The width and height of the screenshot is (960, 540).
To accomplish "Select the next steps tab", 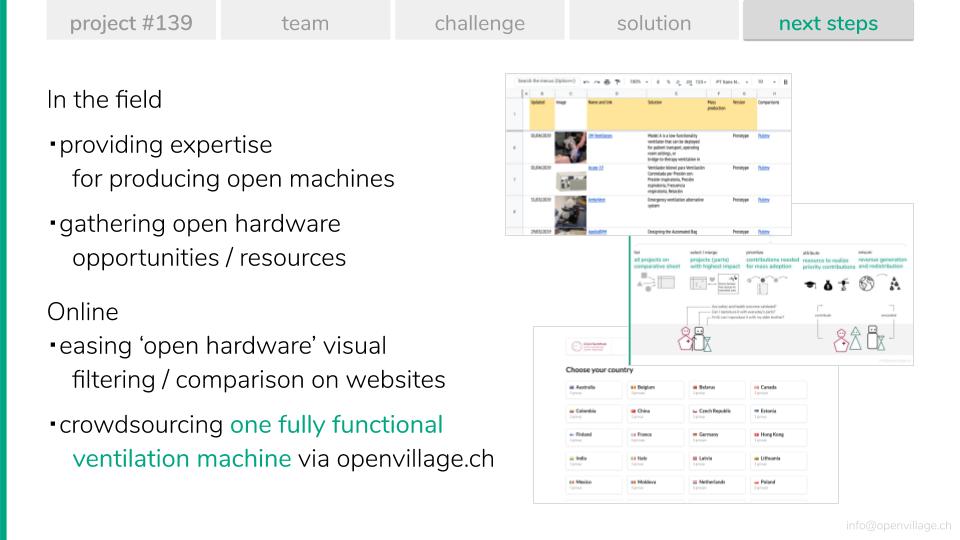I will point(828,20).
